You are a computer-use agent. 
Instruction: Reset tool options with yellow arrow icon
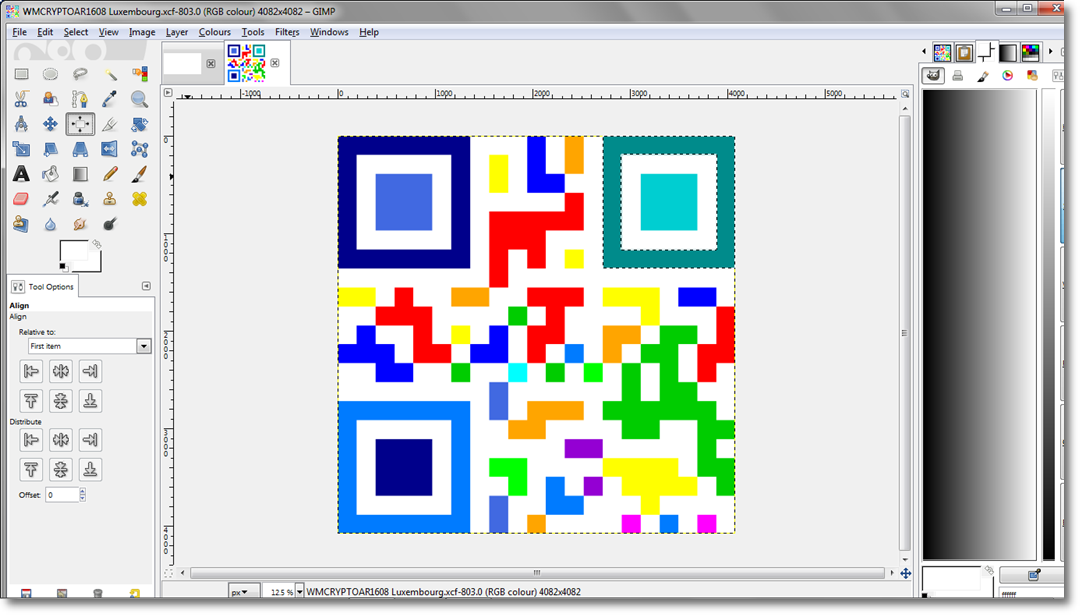click(134, 594)
